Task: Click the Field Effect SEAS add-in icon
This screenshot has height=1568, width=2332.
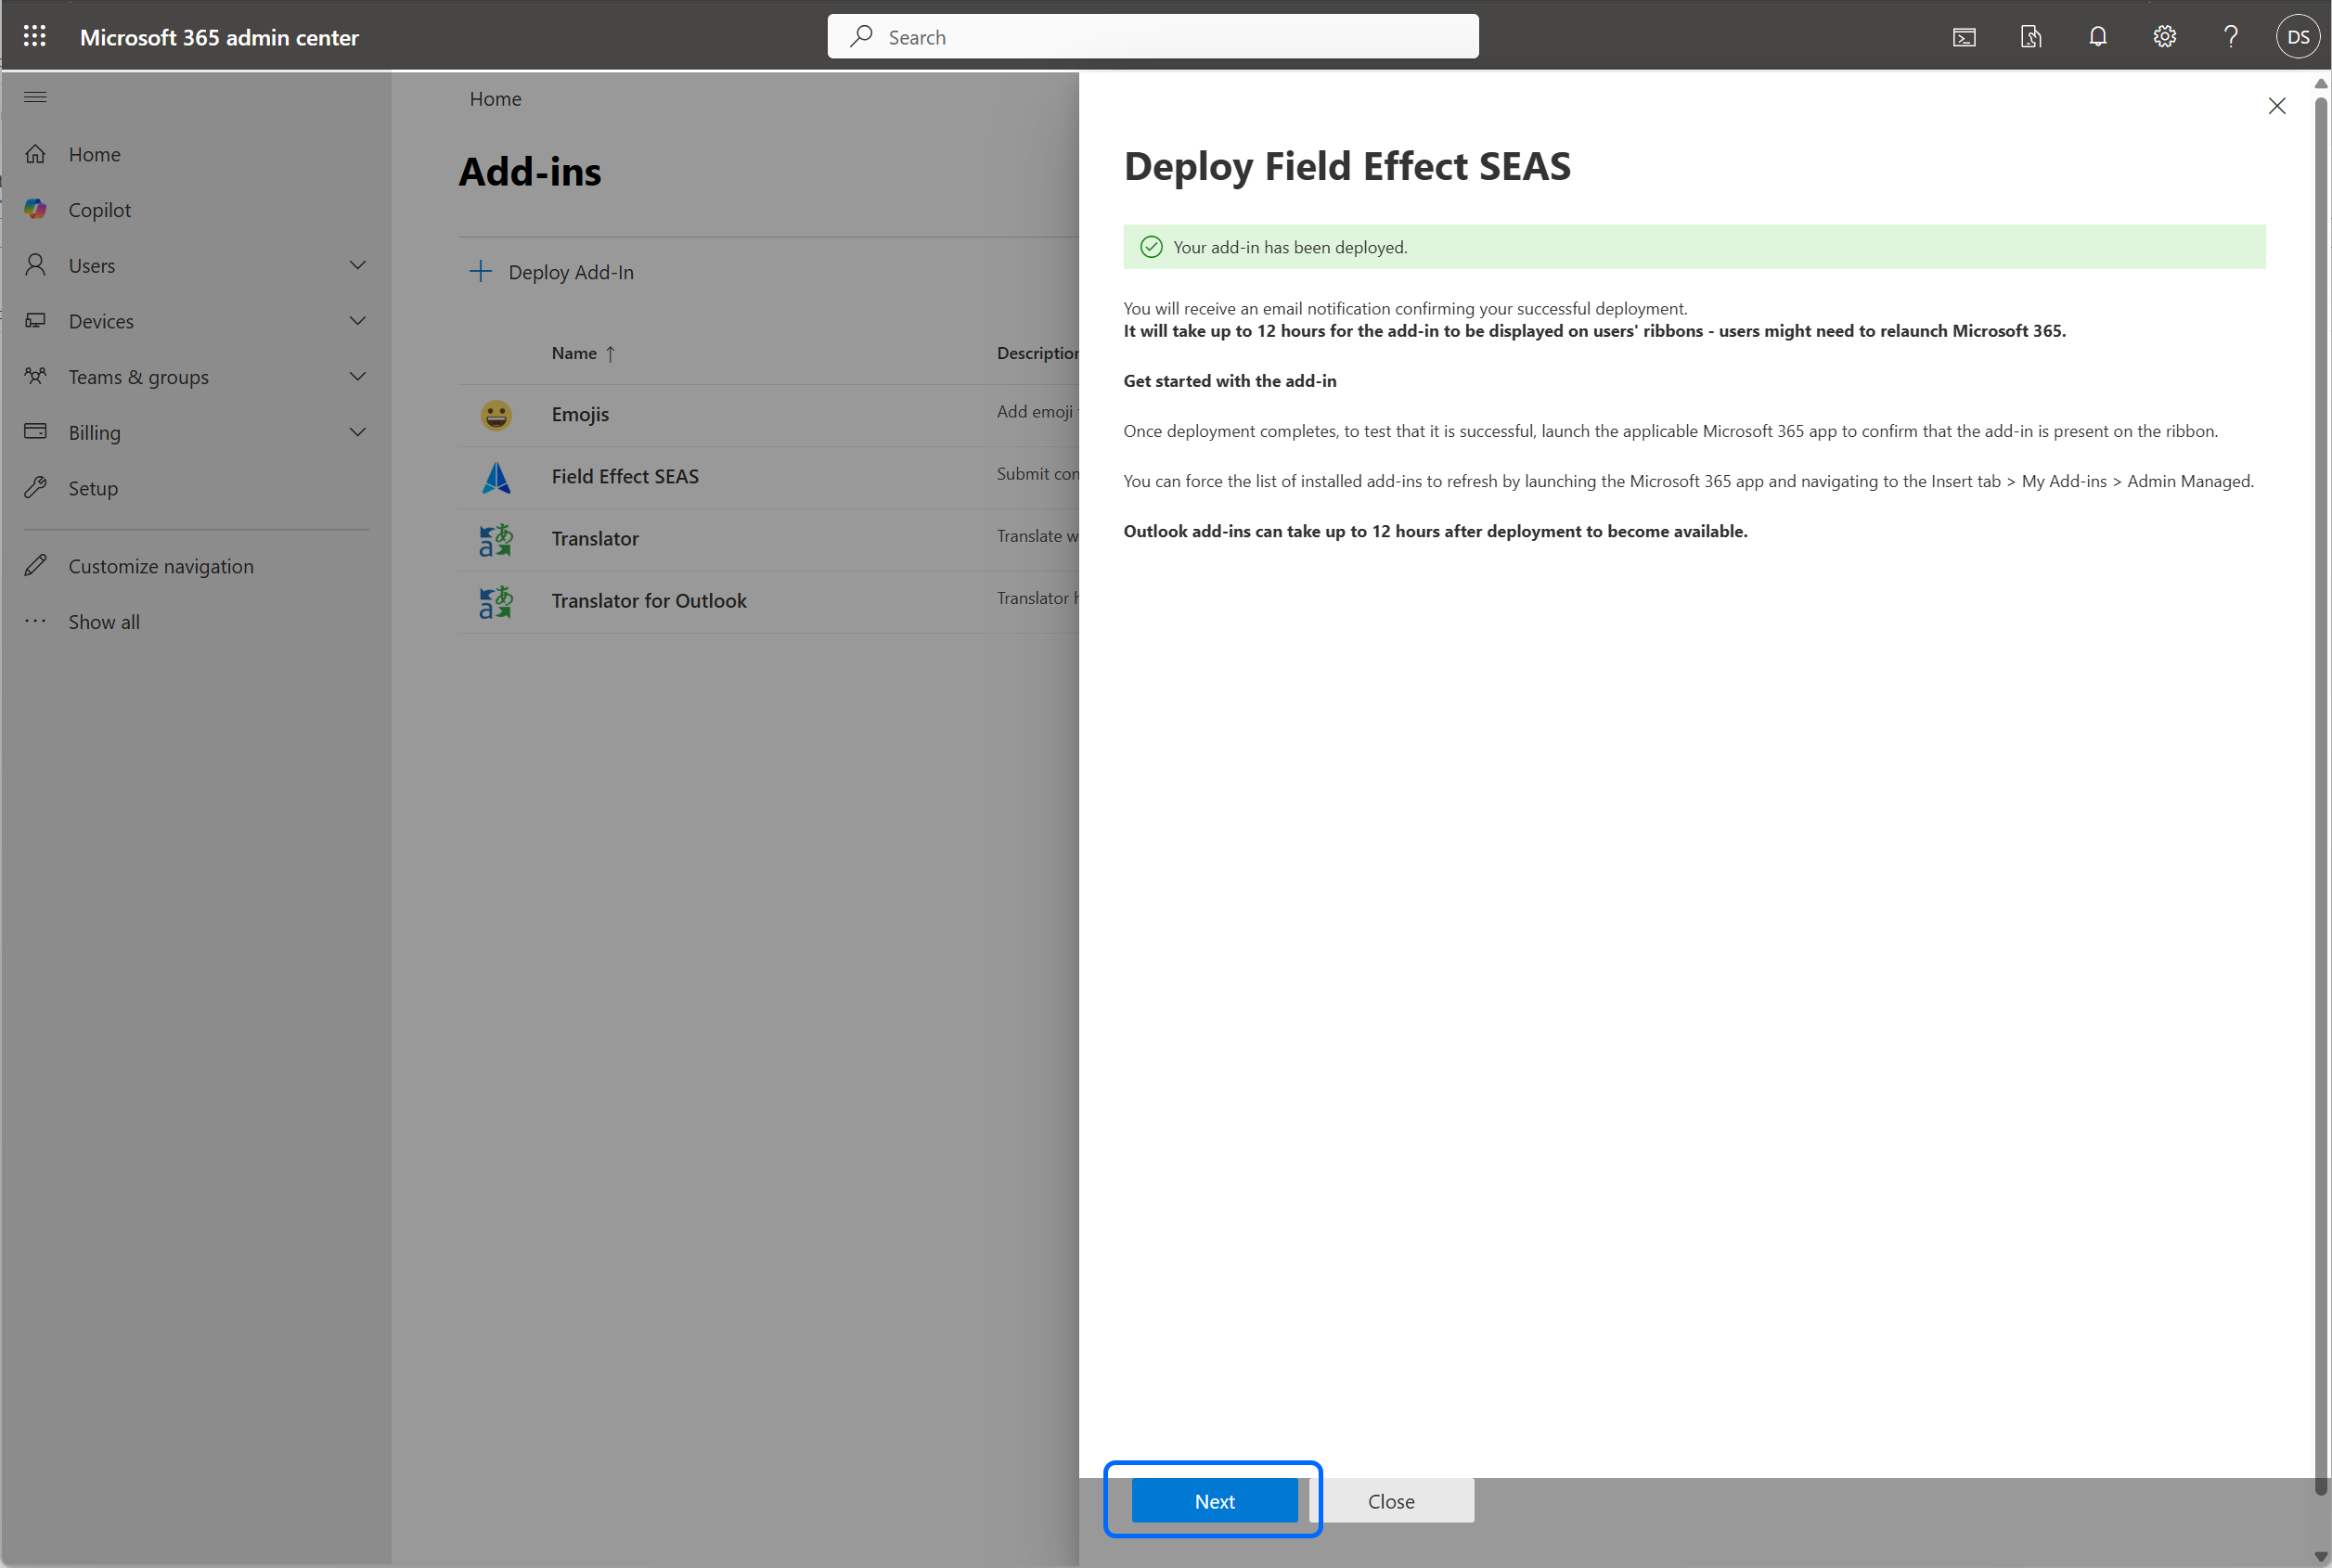Action: [x=496, y=477]
